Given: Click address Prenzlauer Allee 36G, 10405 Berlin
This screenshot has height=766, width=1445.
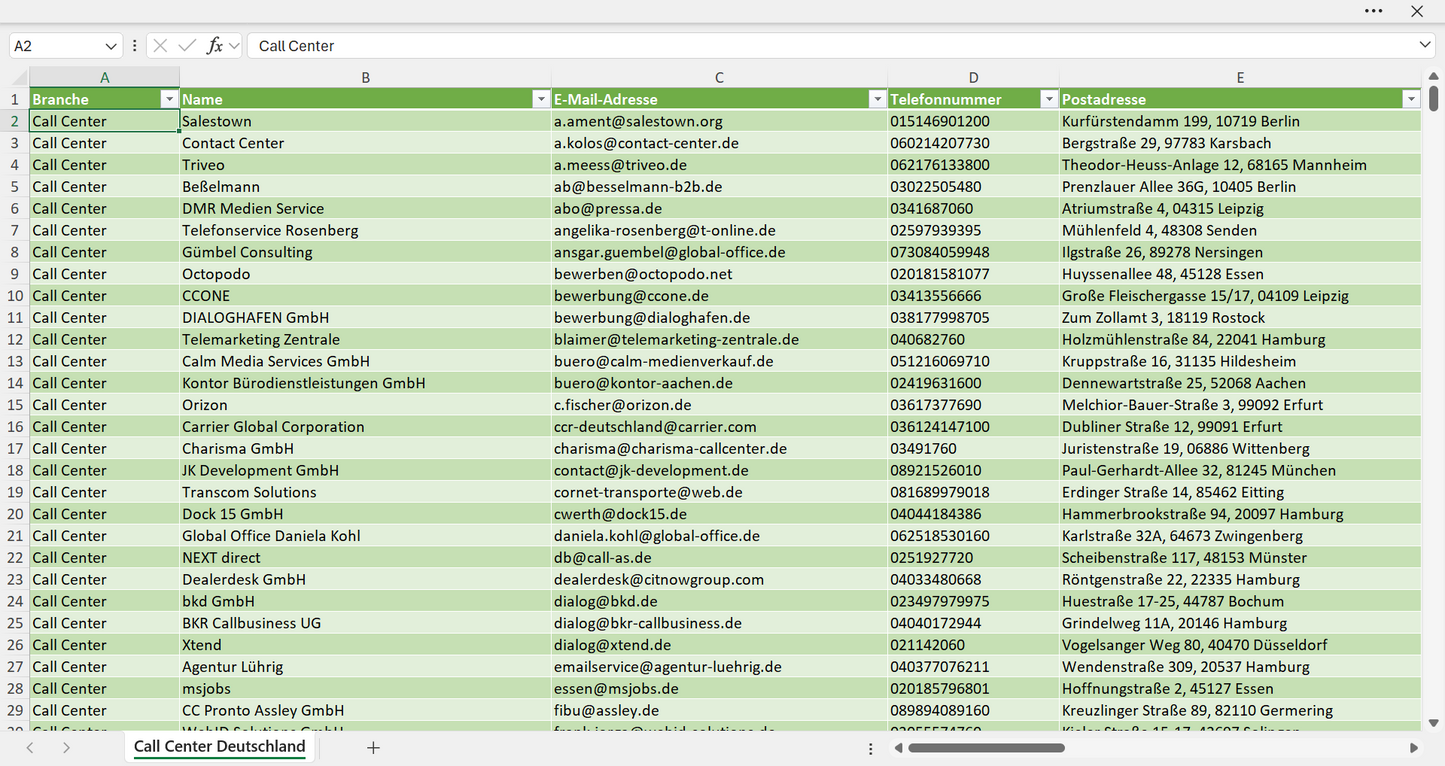Looking at the screenshot, I should pyautogui.click(x=1240, y=187).
